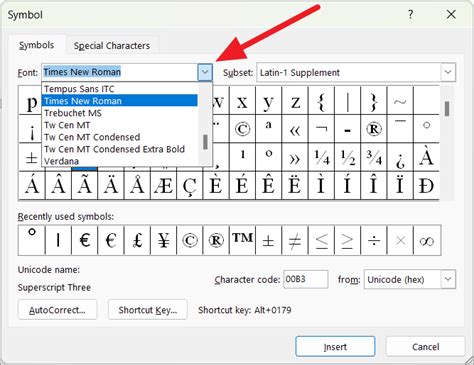Choose Tw Cen MT font
Screen dimensions: 474x365
click(120, 125)
